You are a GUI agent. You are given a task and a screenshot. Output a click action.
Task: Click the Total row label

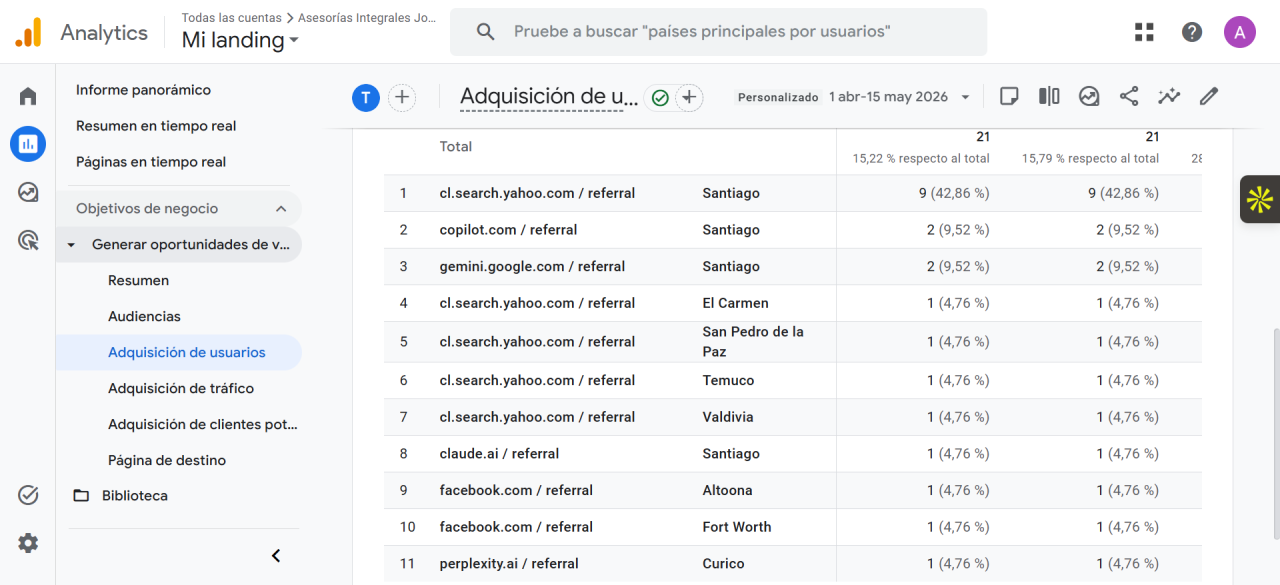[x=456, y=147]
